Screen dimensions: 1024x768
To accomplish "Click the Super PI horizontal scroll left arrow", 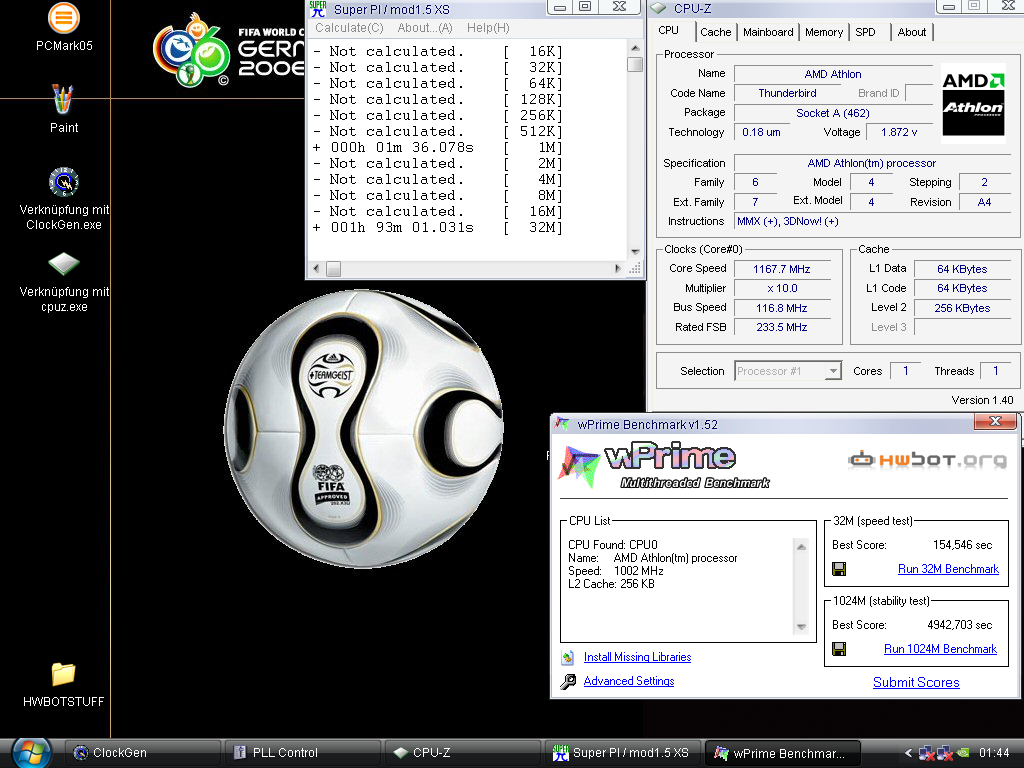I will click(x=317, y=268).
